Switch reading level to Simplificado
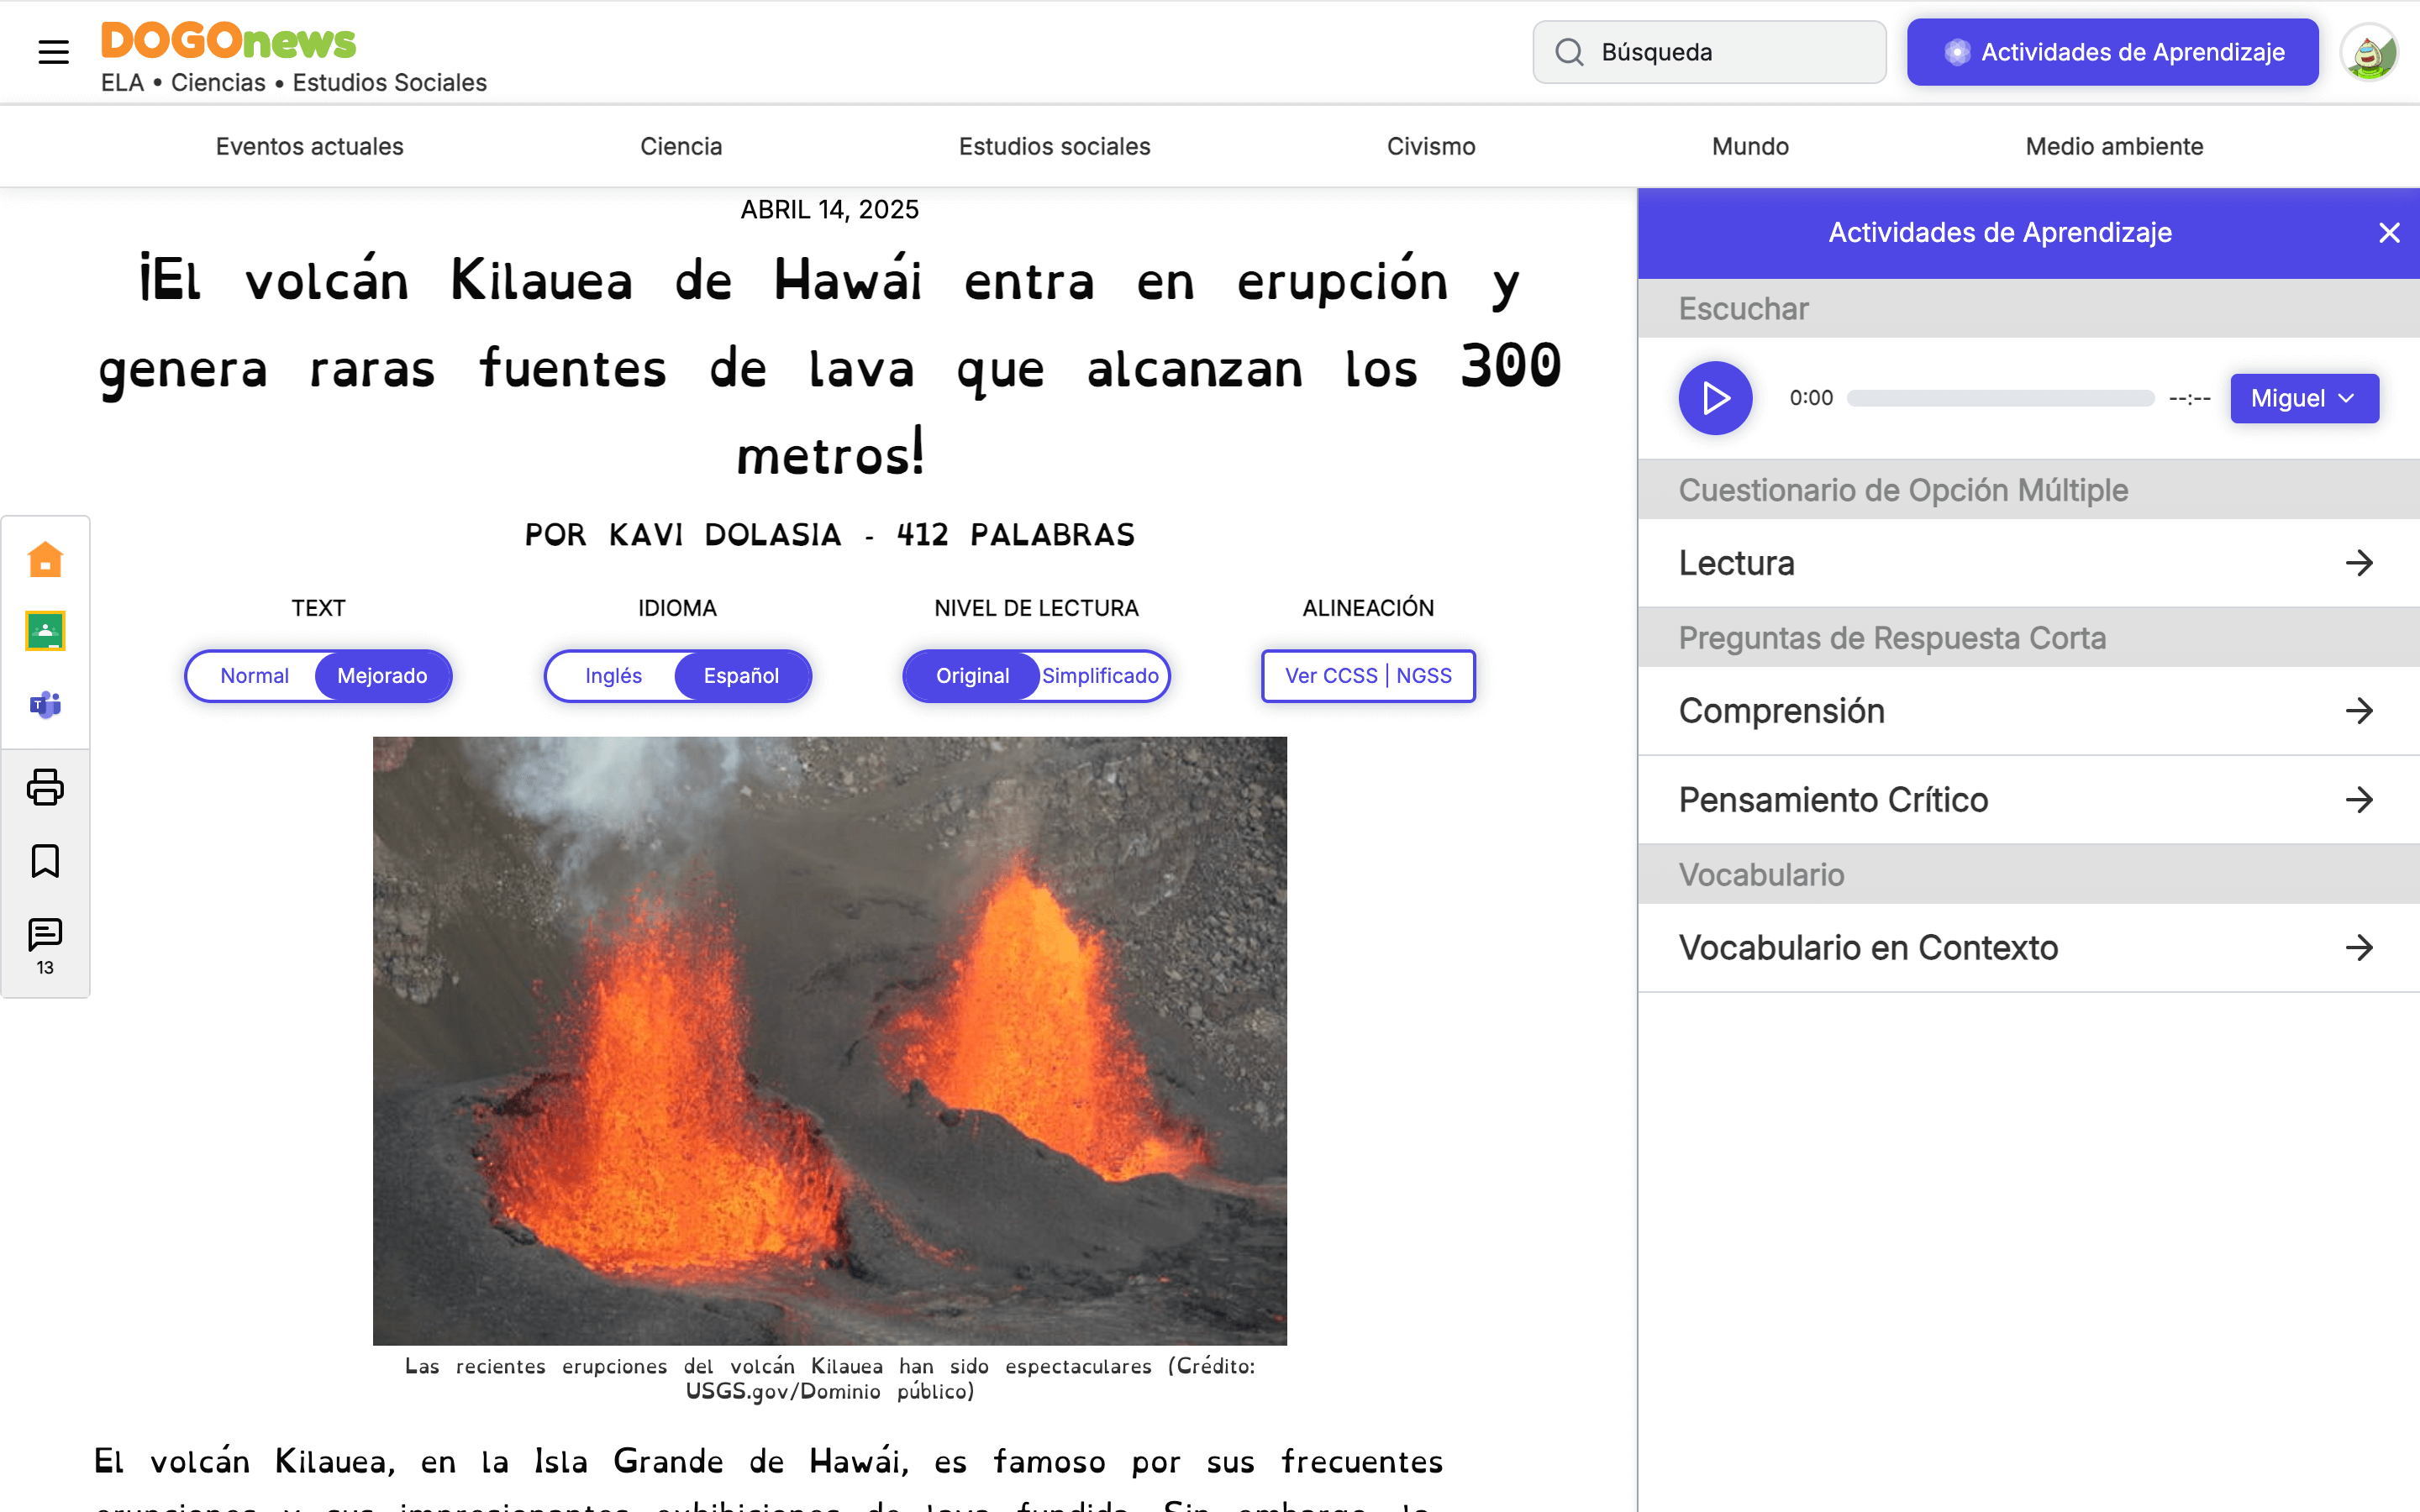Screen dimensions: 2420x1512 coord(1100,676)
